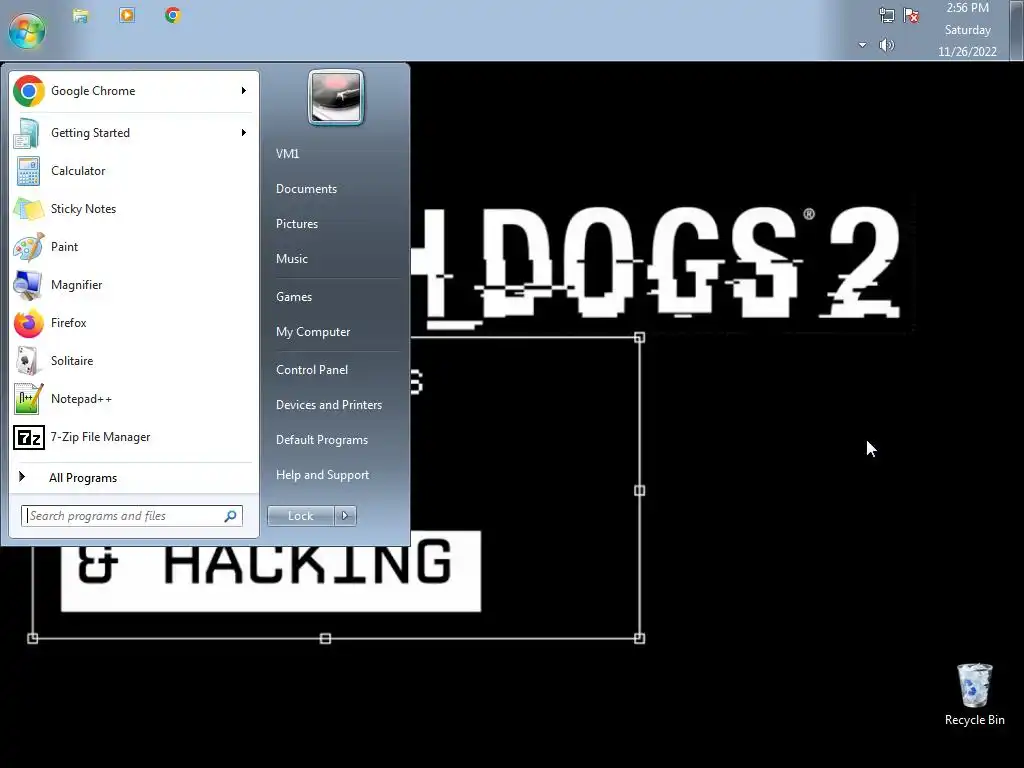Screen dimensions: 1024x768
Task: Click the Getting Started icon
Action: pyautogui.click(x=27, y=133)
